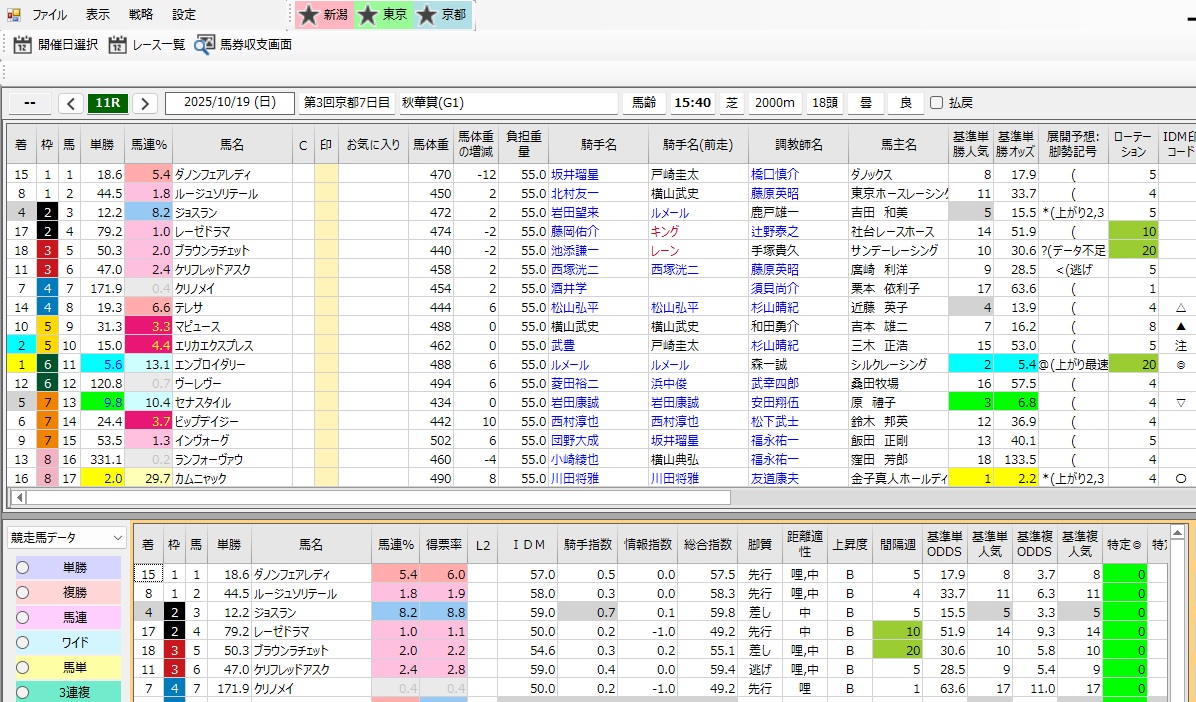Viewport: 1196px width, 702px height.
Task: Click the 11R race number button
Action: tap(107, 103)
